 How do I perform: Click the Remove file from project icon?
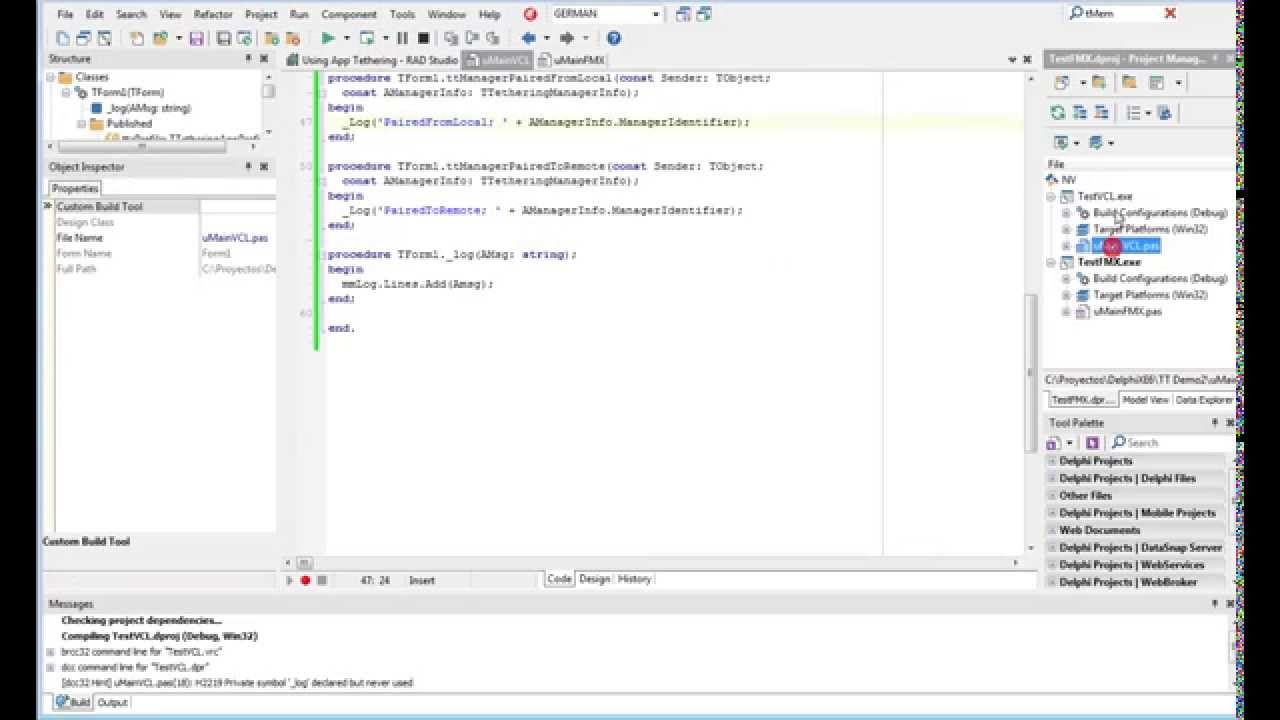point(292,38)
